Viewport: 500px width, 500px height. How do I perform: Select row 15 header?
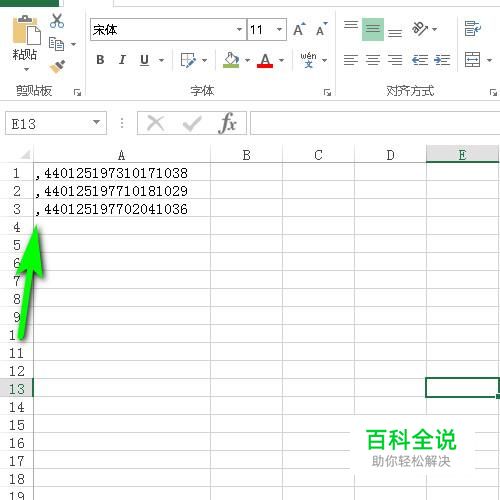pos(17,425)
